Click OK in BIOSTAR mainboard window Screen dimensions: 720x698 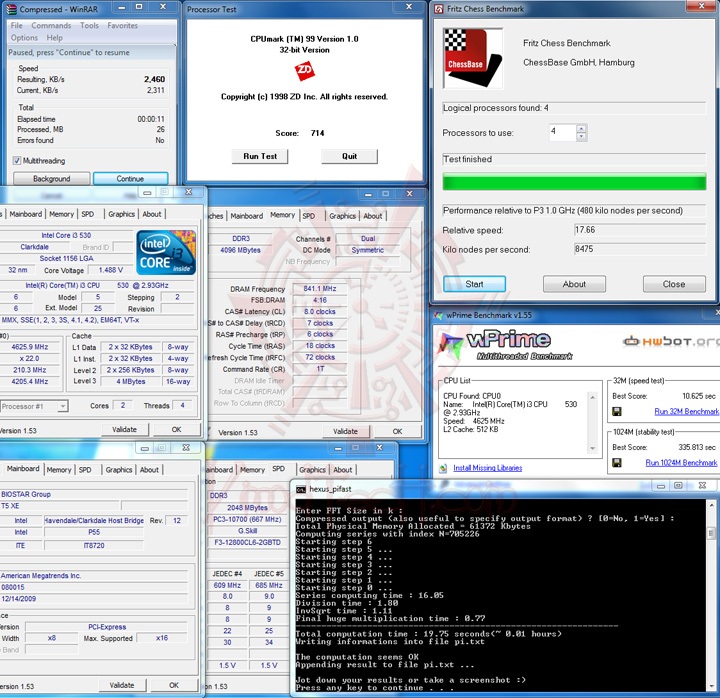tap(174, 685)
